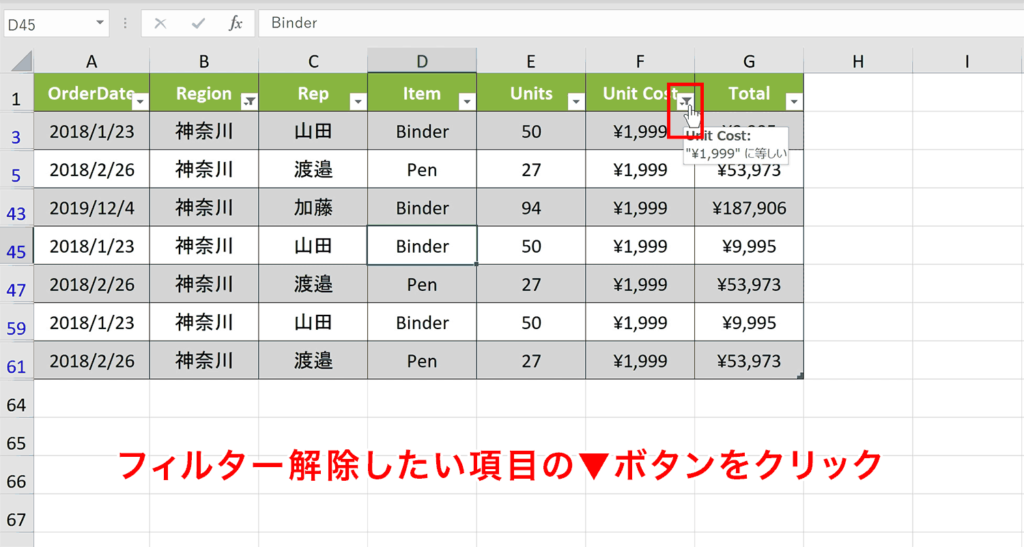The height and width of the screenshot is (547, 1024).
Task: Click 2018/2/26 date in row 5
Action: pos(91,170)
